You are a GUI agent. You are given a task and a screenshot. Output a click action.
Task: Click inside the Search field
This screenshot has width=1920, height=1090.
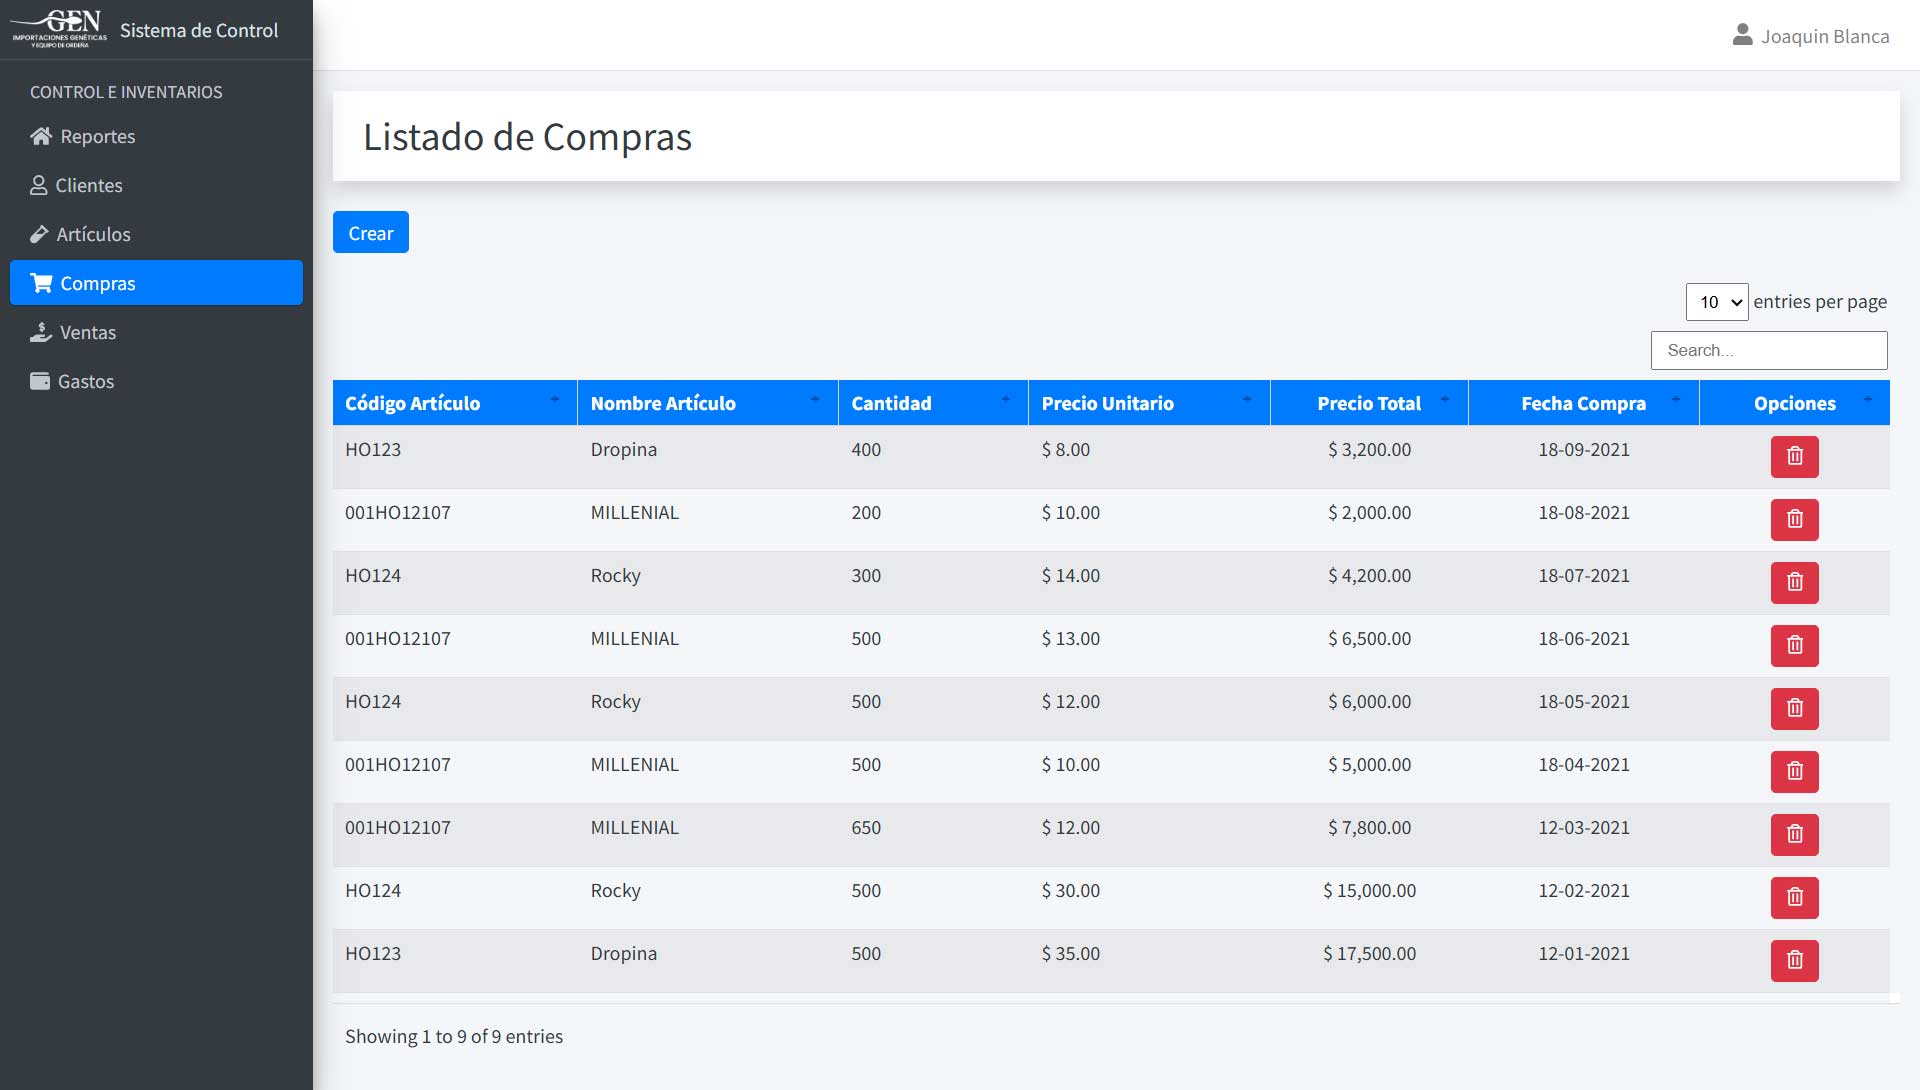[x=1768, y=350]
